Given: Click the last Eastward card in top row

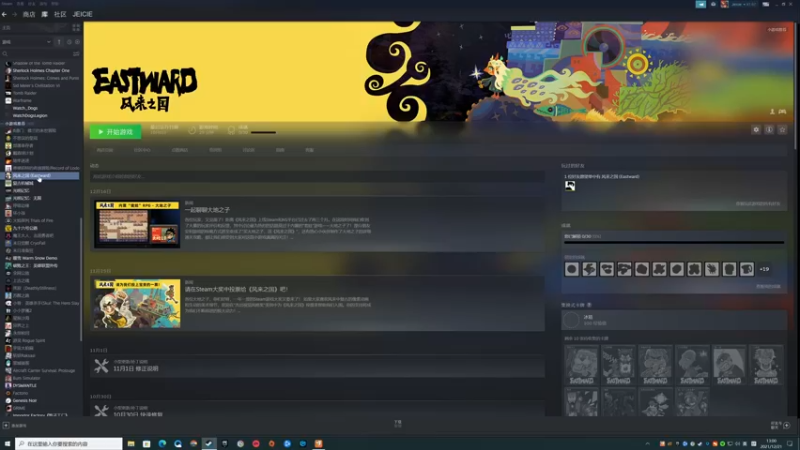Looking at the screenshot, I should [x=766, y=364].
